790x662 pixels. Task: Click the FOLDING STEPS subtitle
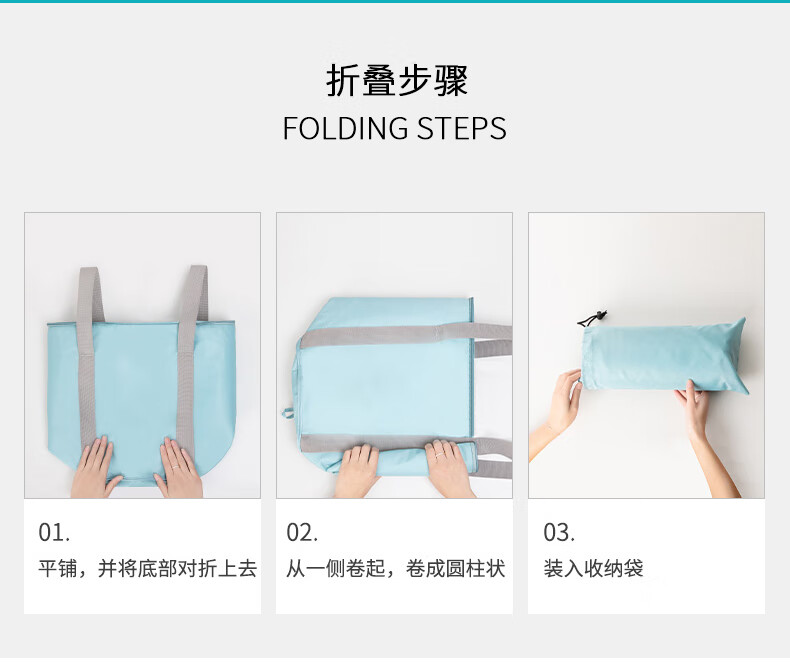click(x=394, y=128)
